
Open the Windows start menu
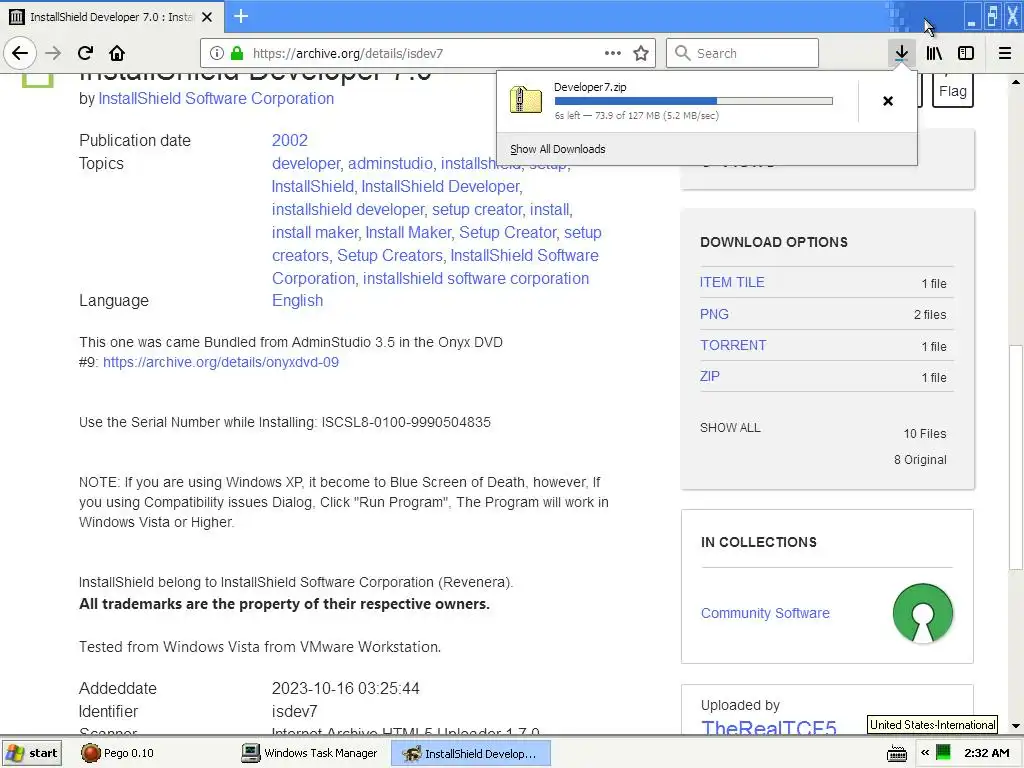click(32, 753)
